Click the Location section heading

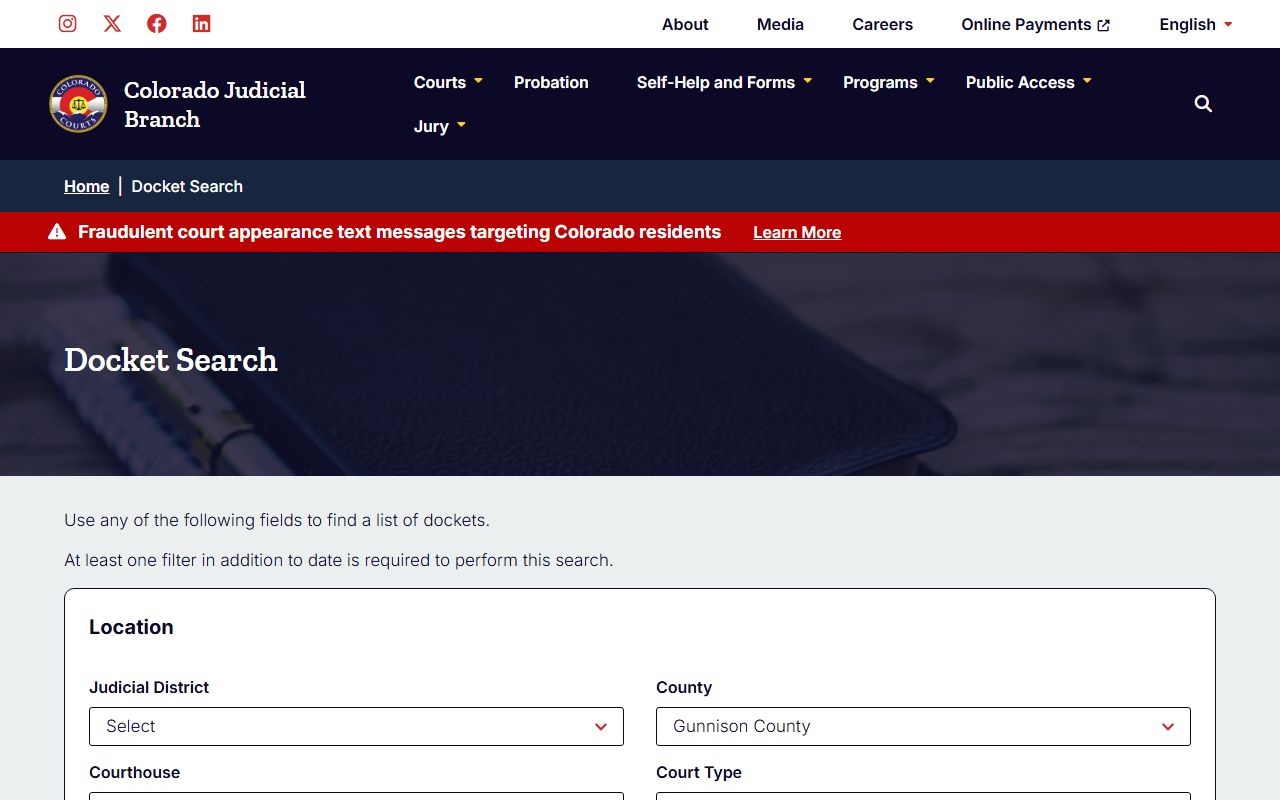point(131,627)
